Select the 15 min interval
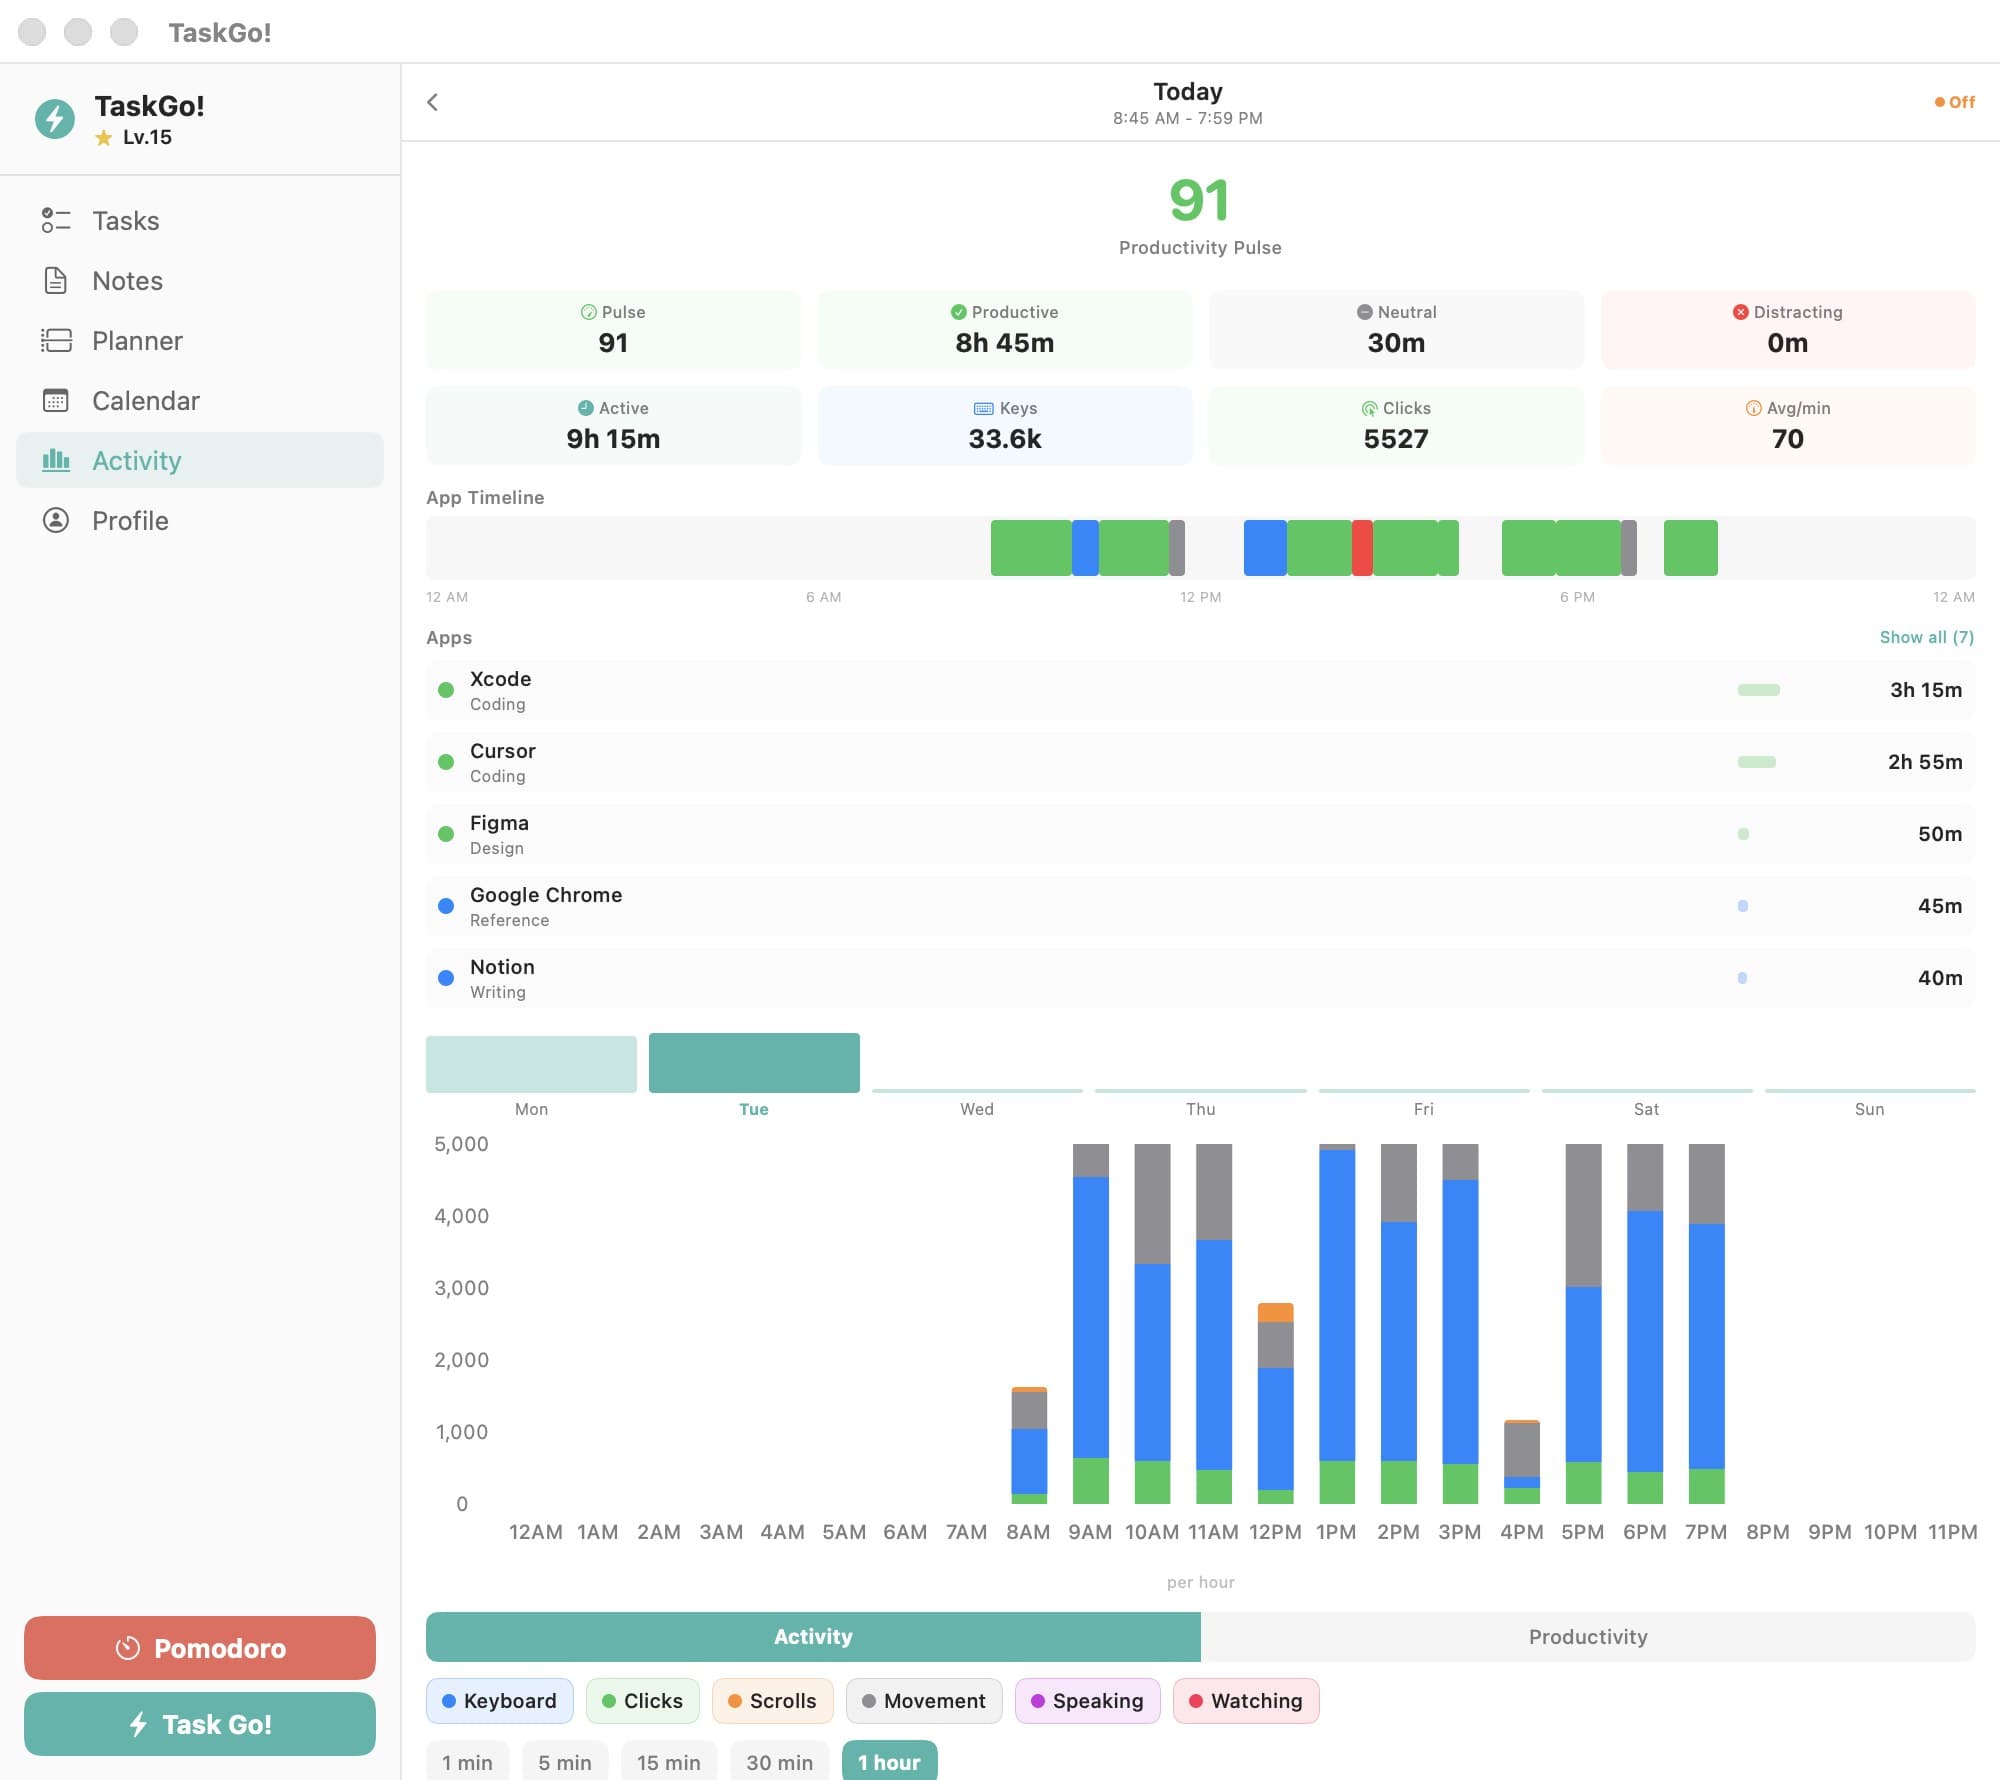2000x1780 pixels. click(669, 1761)
